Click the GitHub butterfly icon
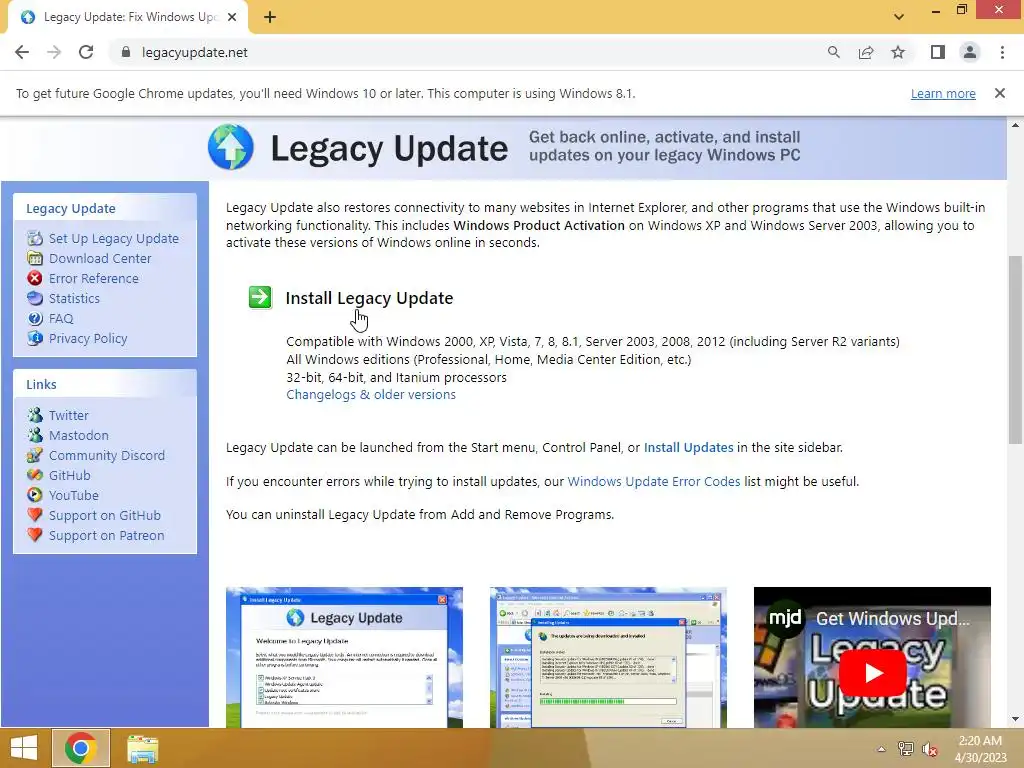The height and width of the screenshot is (768, 1024). (x=35, y=475)
